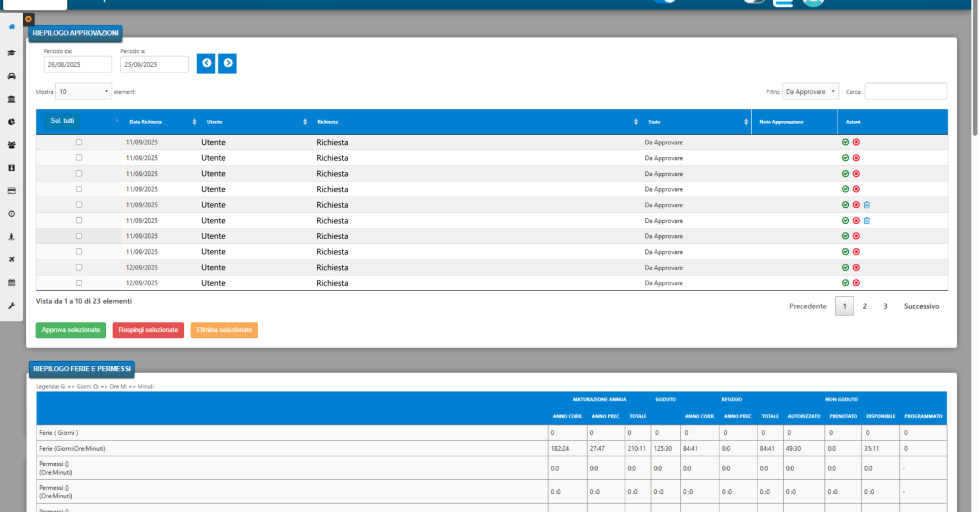
Task: Open the pie chart sidebar icon
Action: pos(11,123)
